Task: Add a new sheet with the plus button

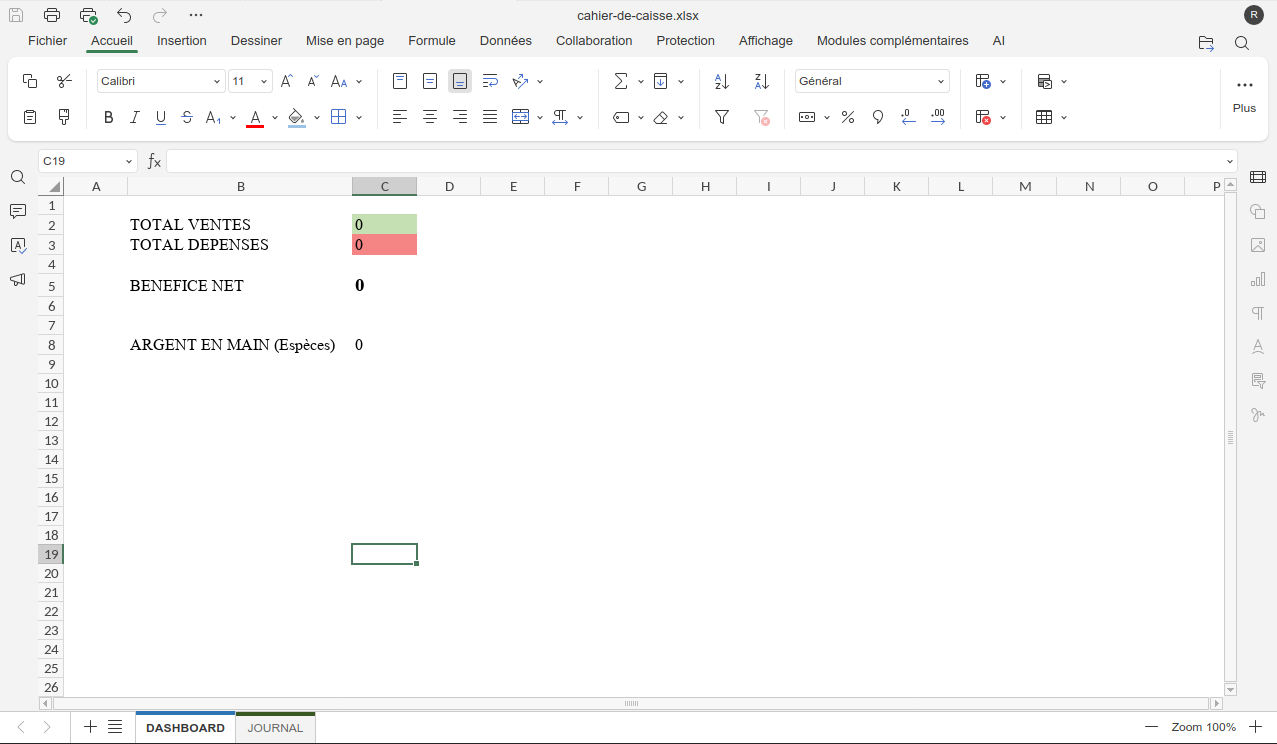Action: (90, 727)
